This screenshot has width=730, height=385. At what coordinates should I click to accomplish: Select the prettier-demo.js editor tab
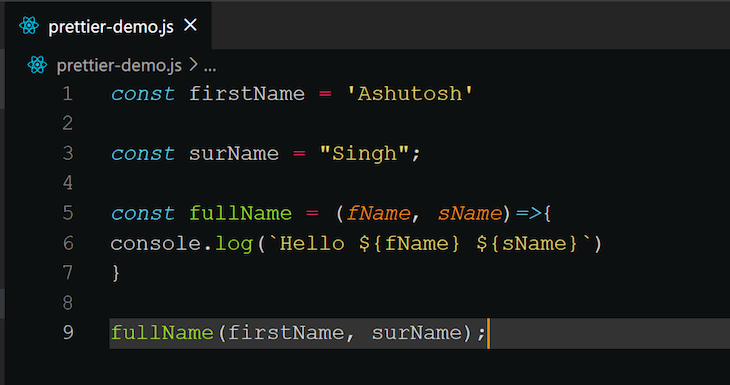pos(108,26)
